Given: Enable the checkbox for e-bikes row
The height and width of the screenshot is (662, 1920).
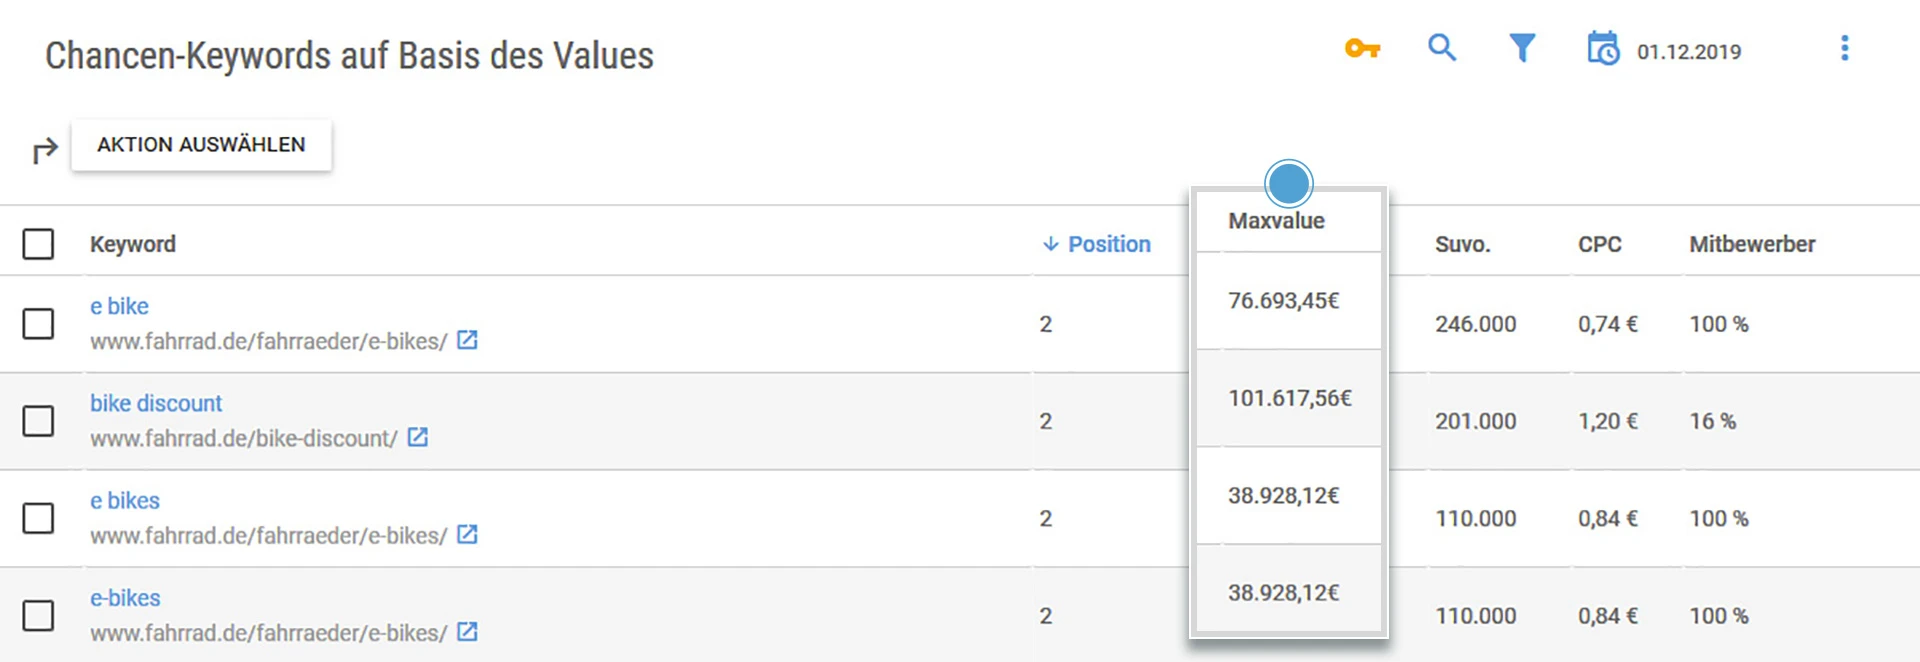Looking at the screenshot, I should tap(40, 616).
